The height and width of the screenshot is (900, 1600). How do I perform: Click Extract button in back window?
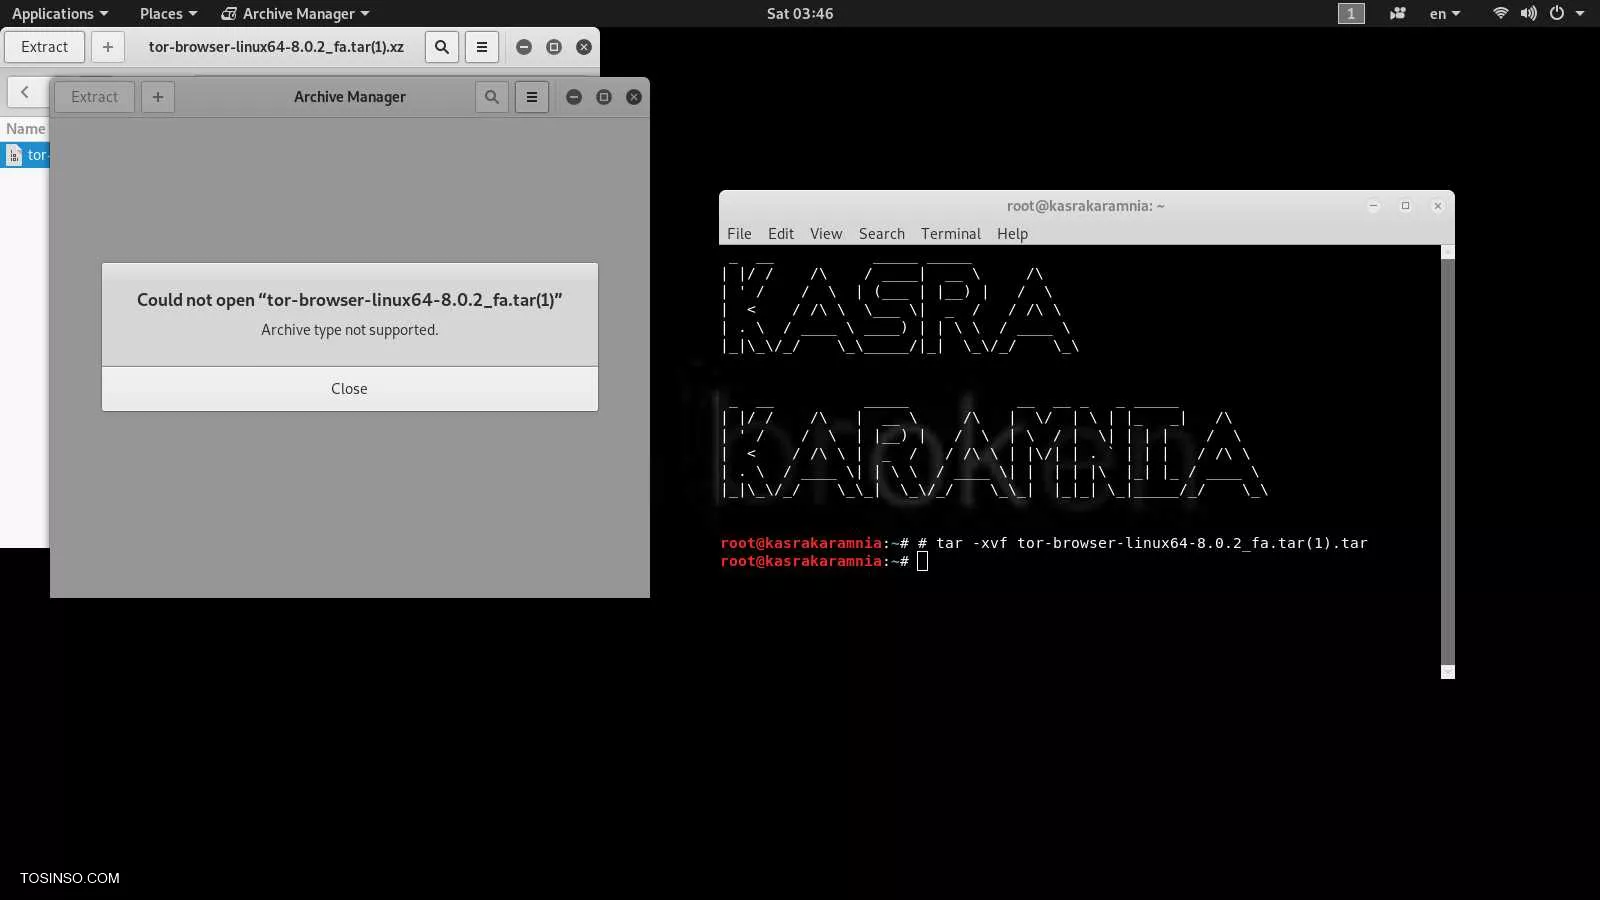(45, 47)
